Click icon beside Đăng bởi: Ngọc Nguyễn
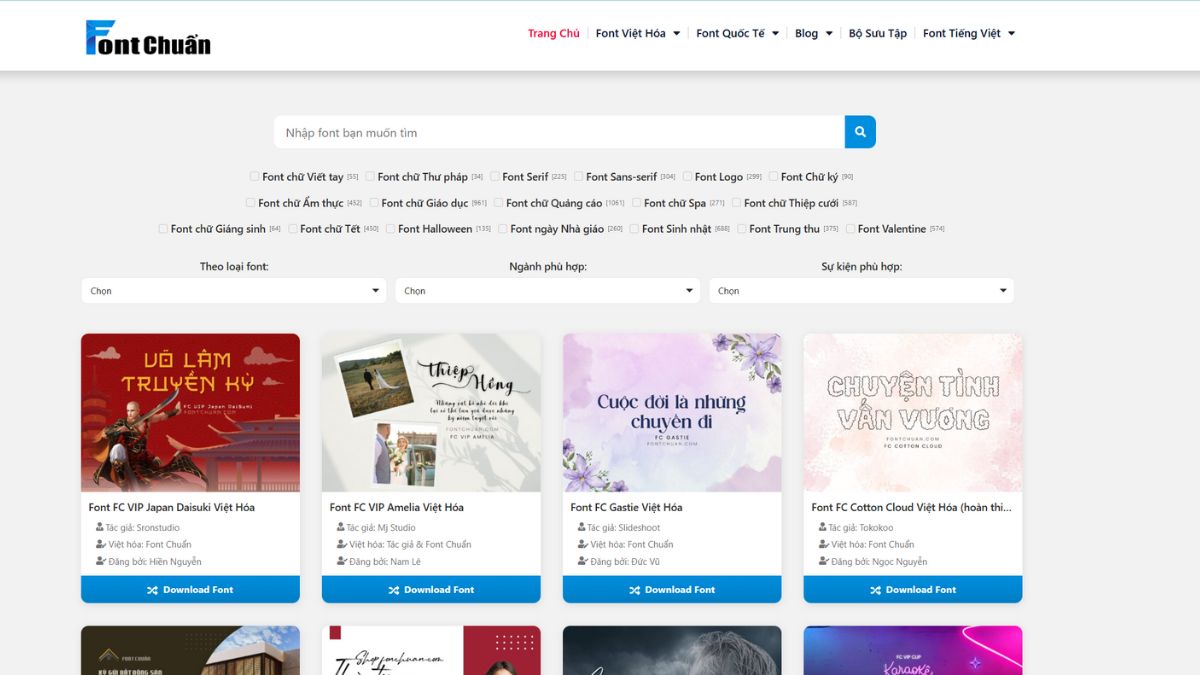Screen dimensions: 1200x675 pyautogui.click(x=823, y=561)
